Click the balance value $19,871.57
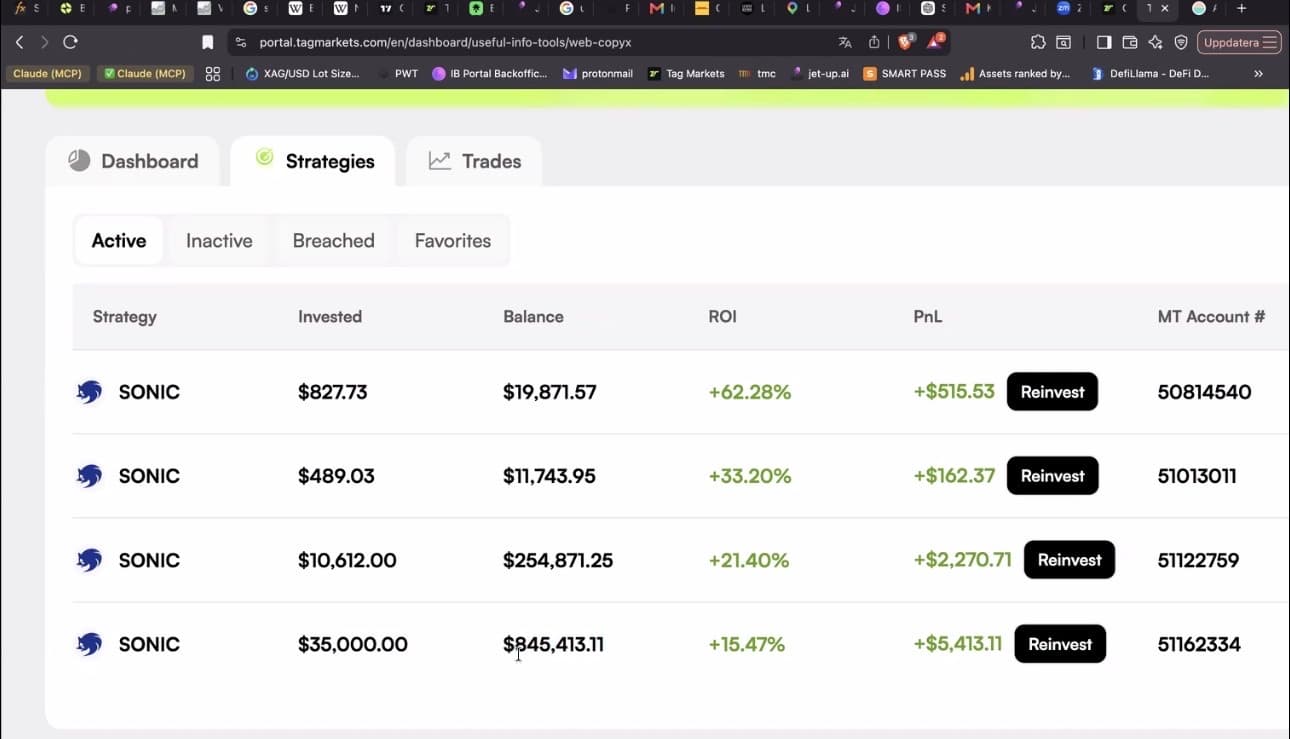 (550, 392)
